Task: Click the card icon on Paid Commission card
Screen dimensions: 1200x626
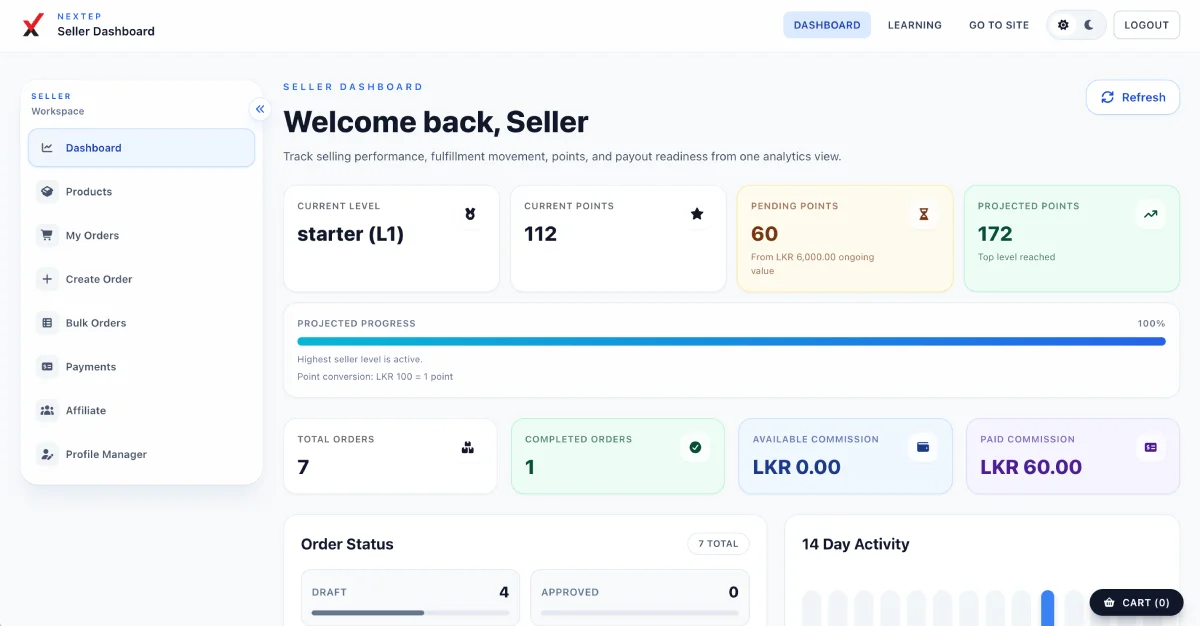Action: click(1151, 447)
